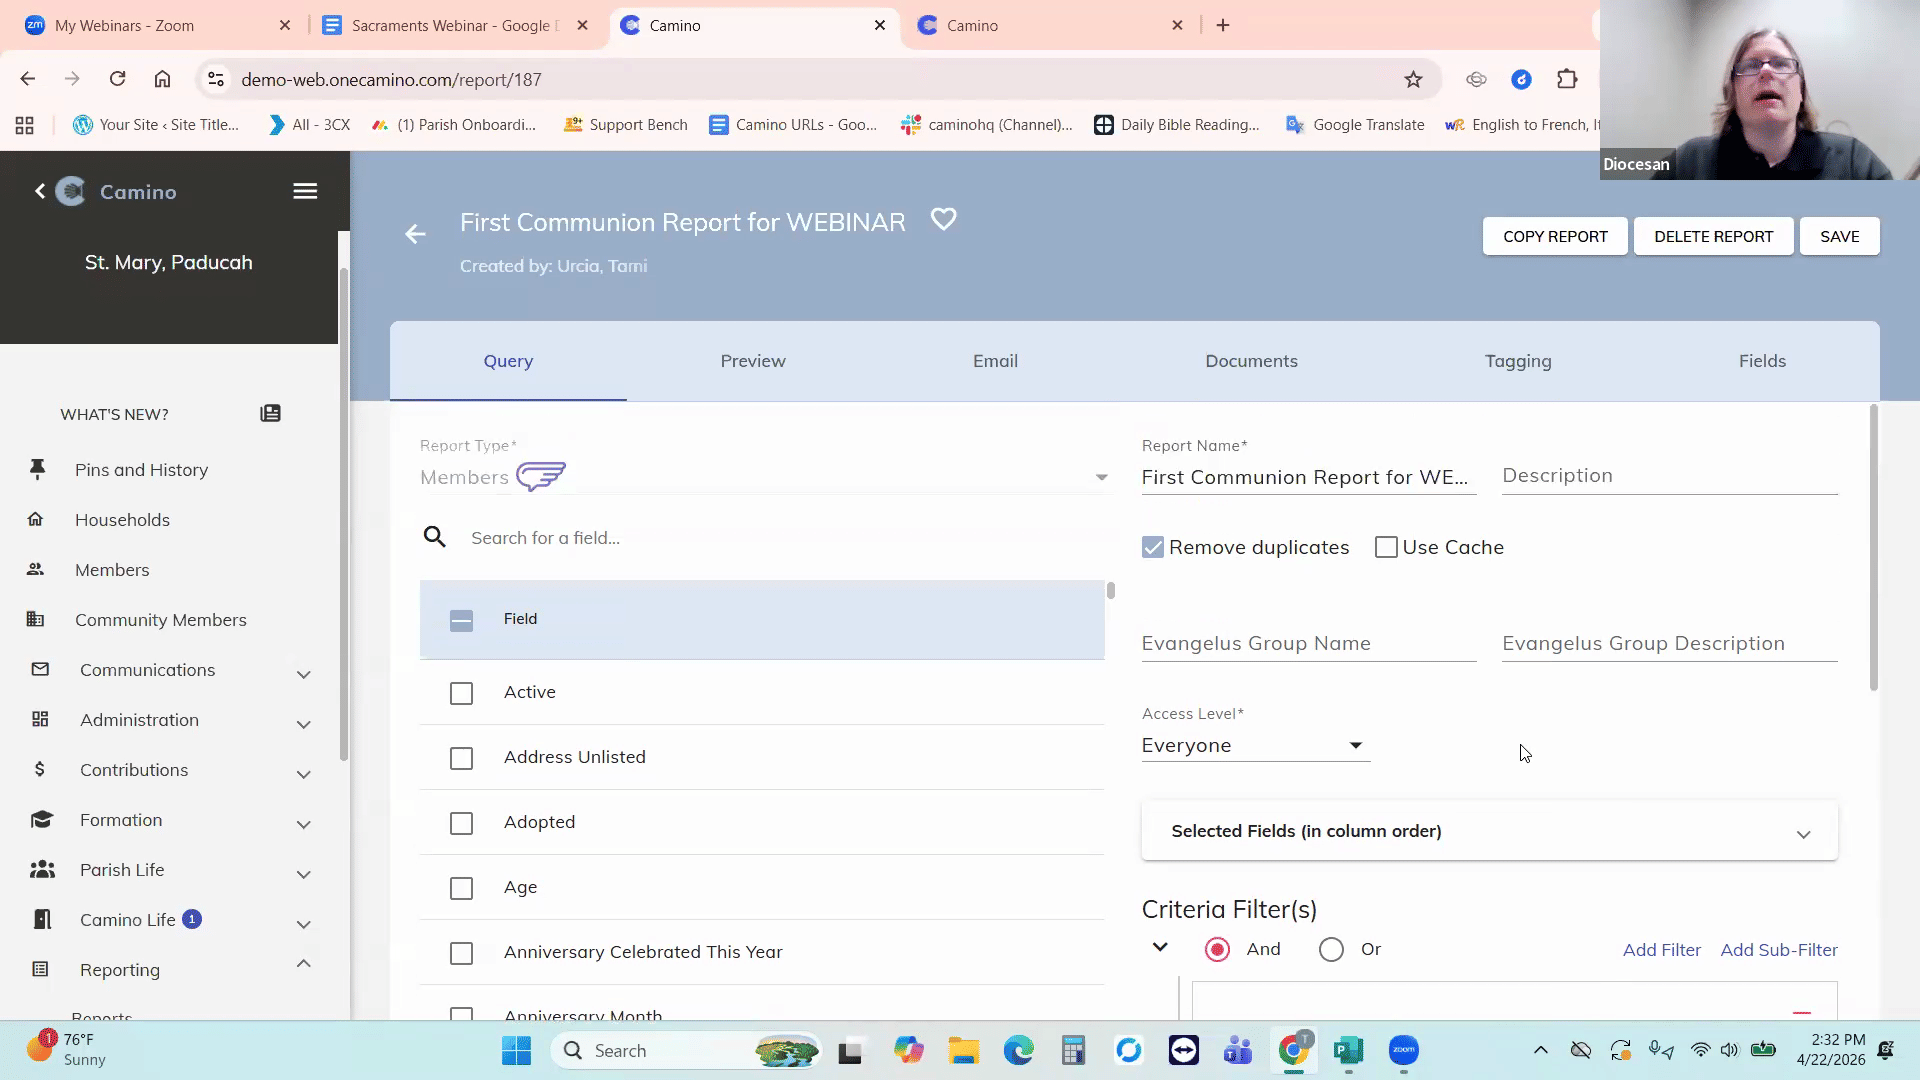Reload the page in the browser

point(117,79)
